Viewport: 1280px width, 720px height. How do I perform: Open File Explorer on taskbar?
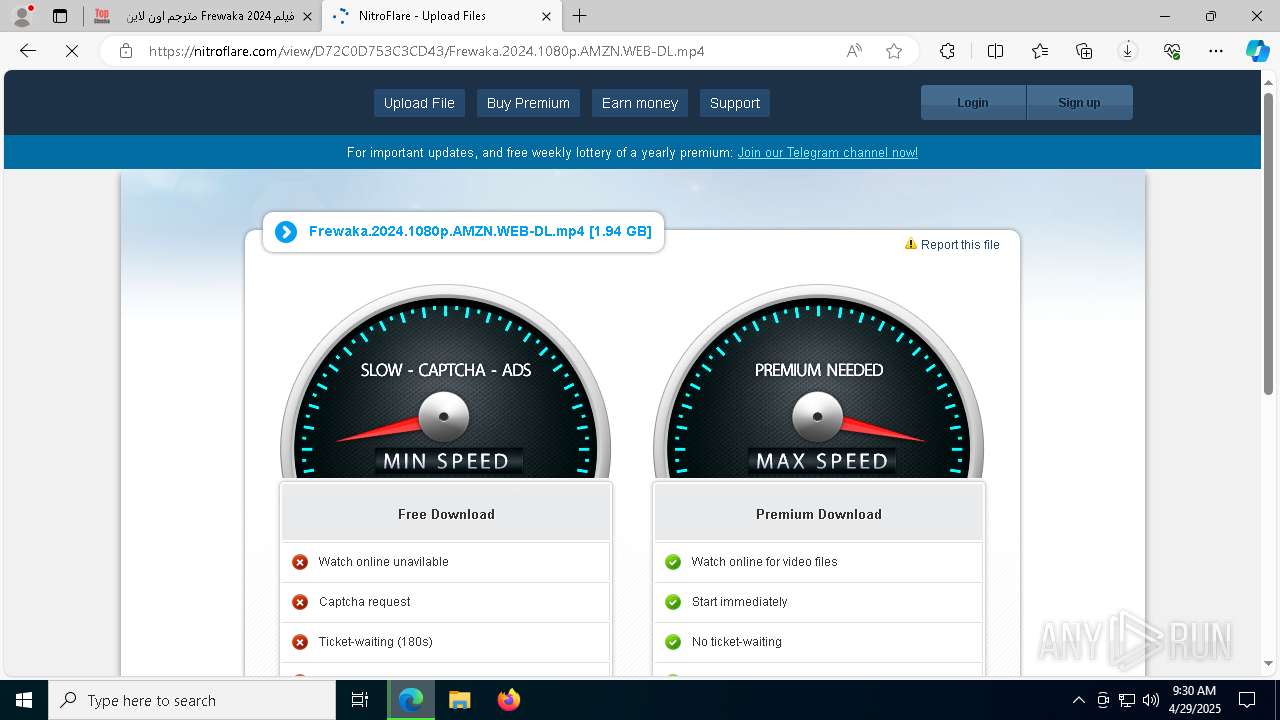(x=459, y=700)
